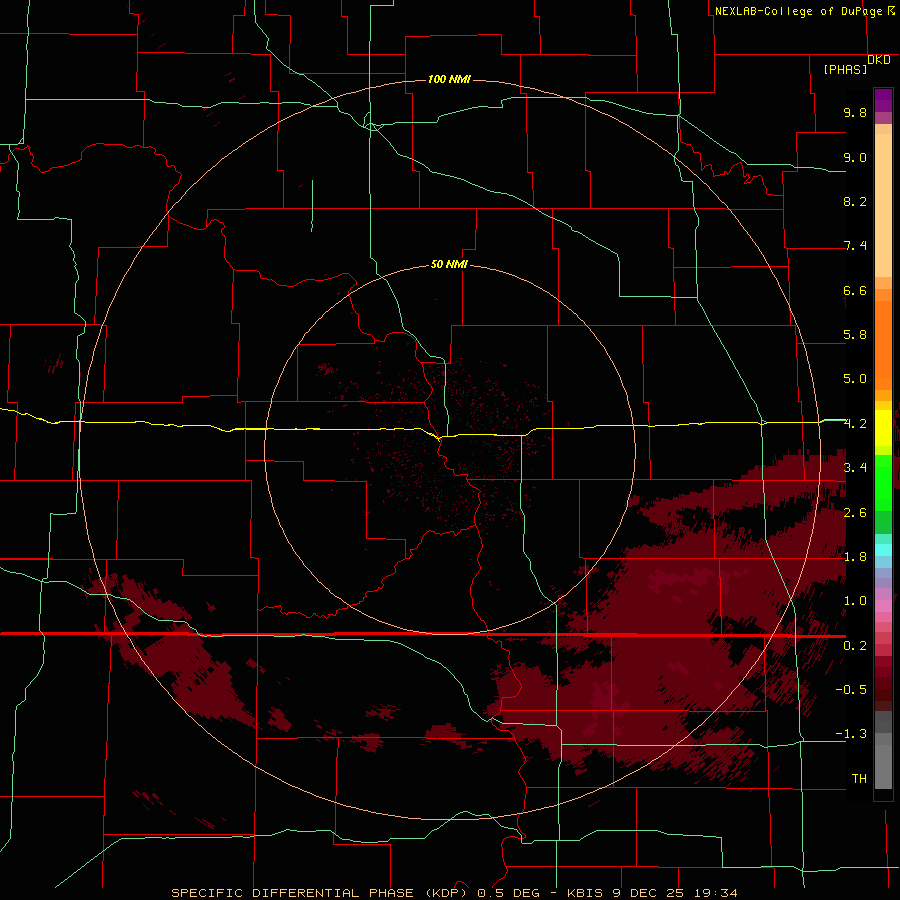Click the 6.6 value on the color scale
Viewport: 900px width, 900px height.
tap(855, 290)
